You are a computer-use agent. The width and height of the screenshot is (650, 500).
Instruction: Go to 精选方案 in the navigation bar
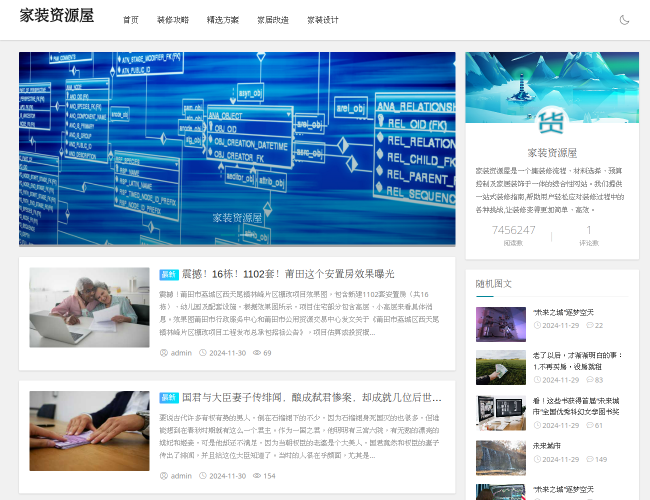(223, 20)
